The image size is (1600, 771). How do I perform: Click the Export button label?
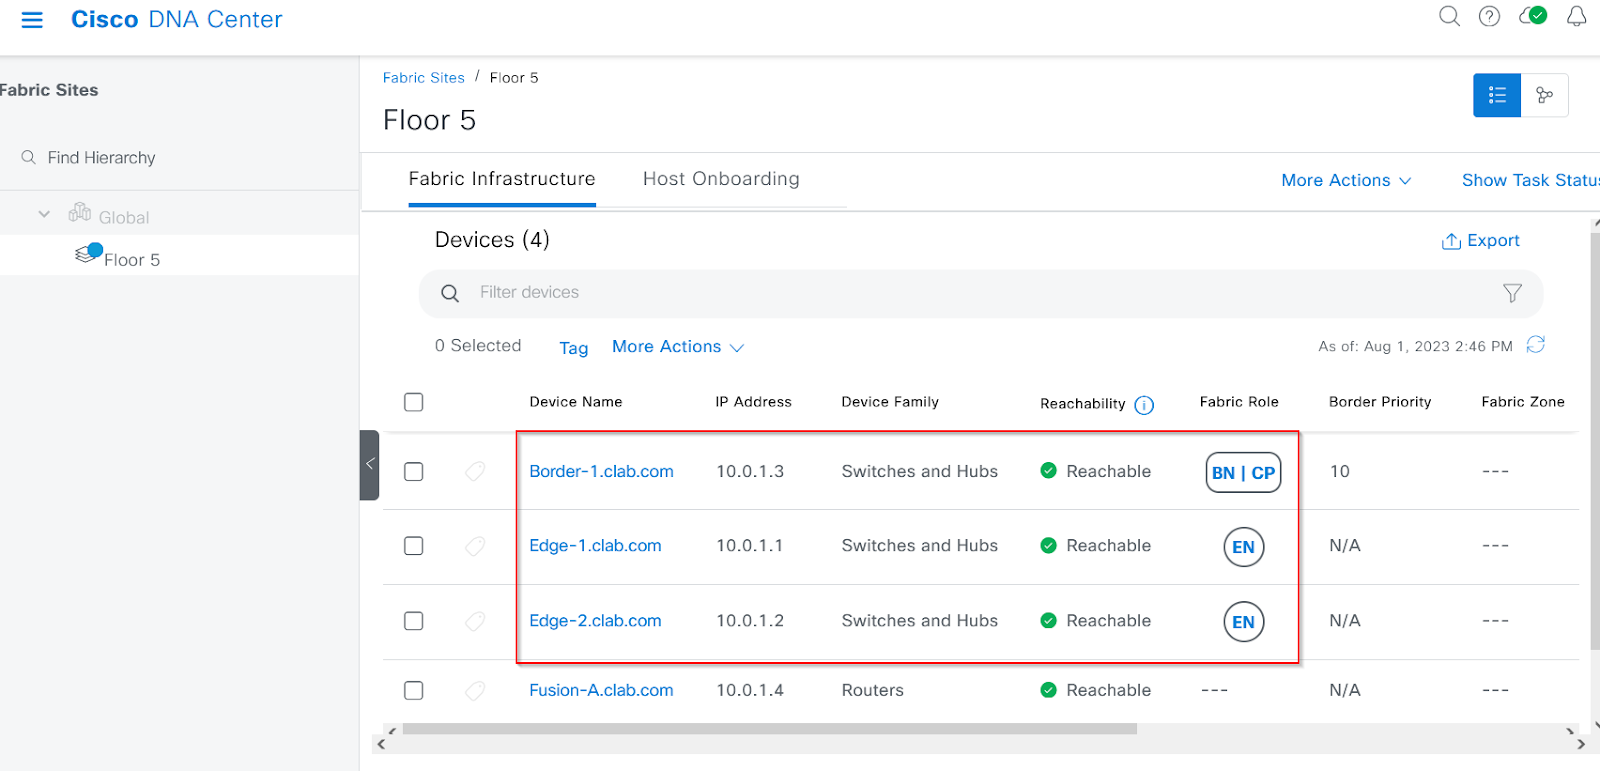pos(1493,240)
